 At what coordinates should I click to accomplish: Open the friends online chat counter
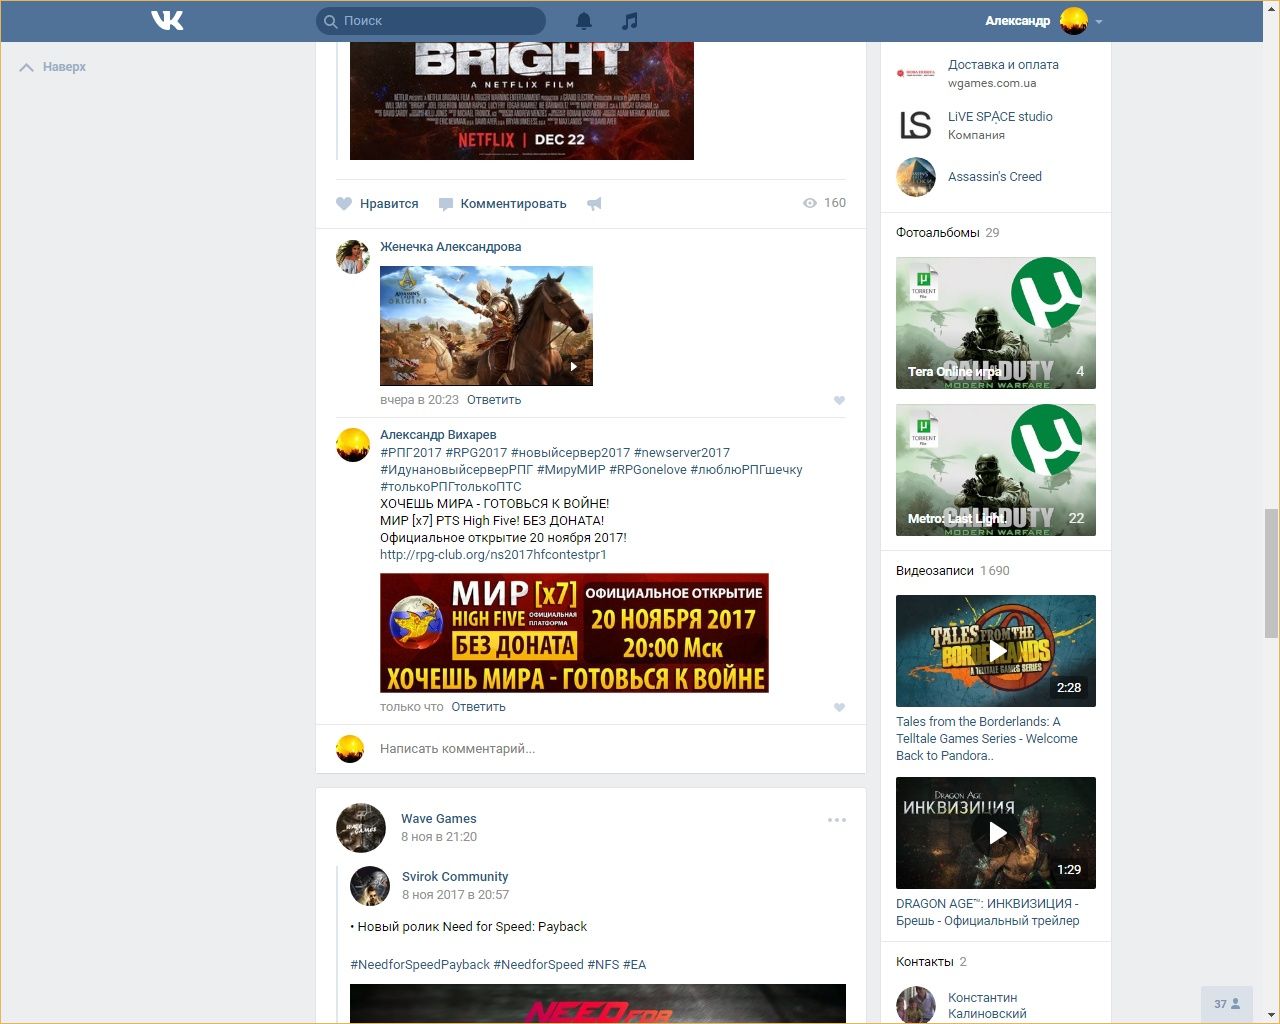pos(1227,1004)
